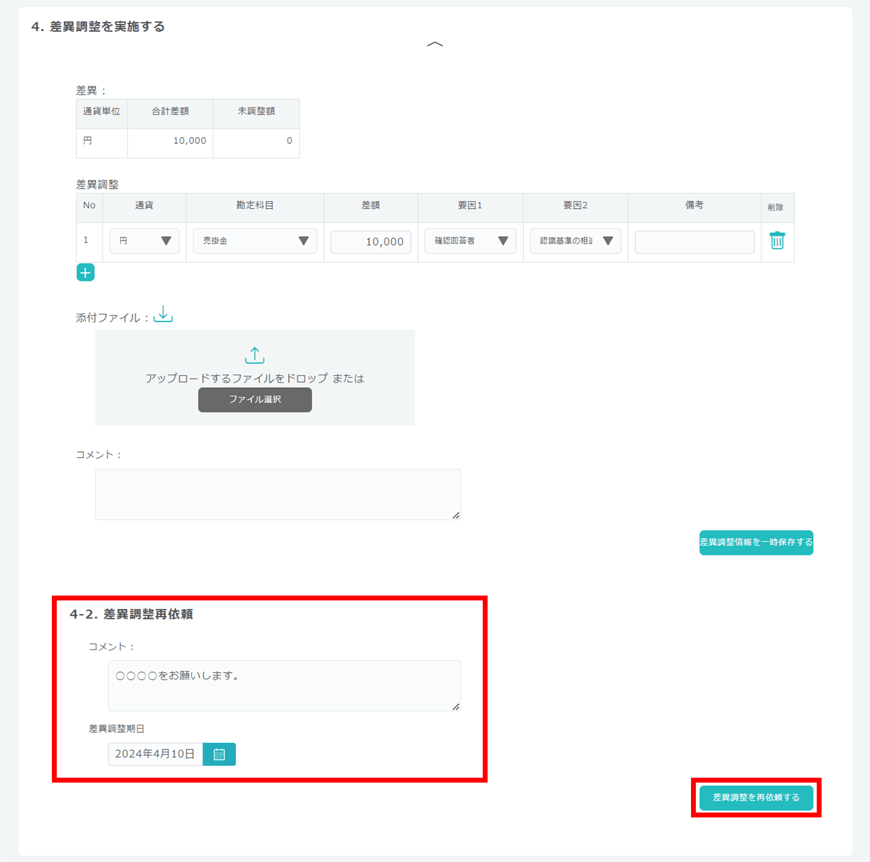Open the 要因1 dropdown showing 確認回答者
This screenshot has width=870, height=862.
[x=470, y=241]
